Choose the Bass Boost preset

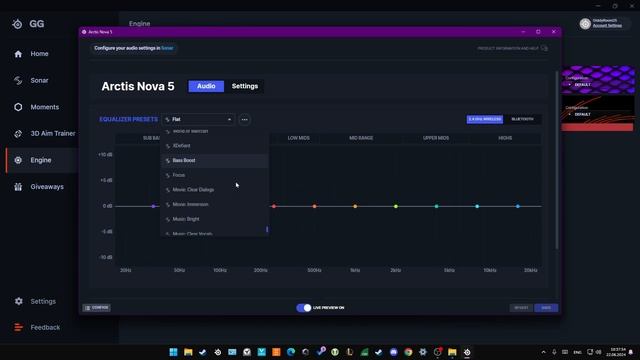pyautogui.click(x=214, y=160)
